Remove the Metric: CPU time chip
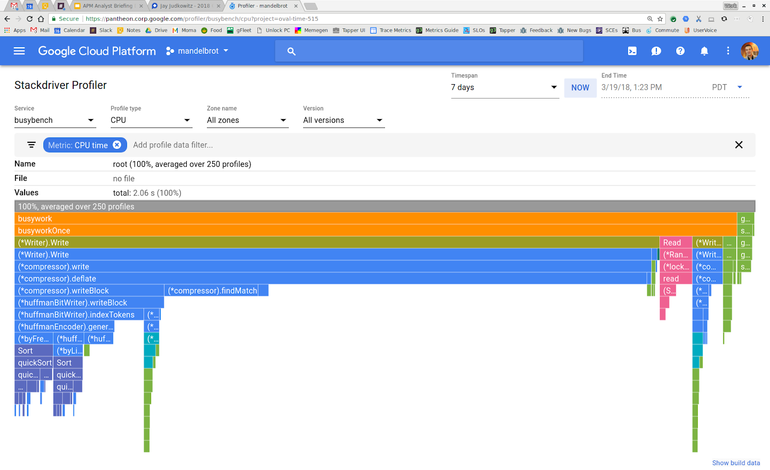Screen dimensions: 770x470 coord(117,145)
